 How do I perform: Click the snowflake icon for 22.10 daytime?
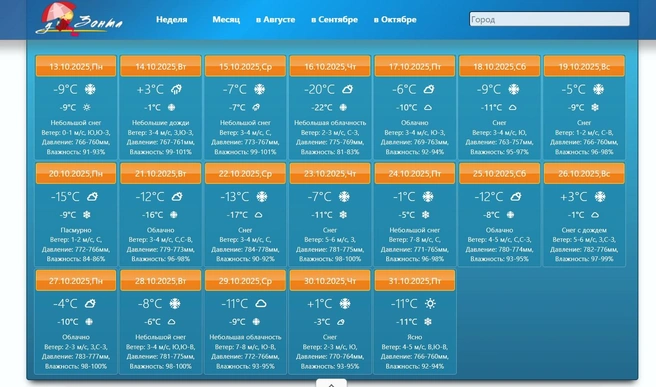coord(262,197)
